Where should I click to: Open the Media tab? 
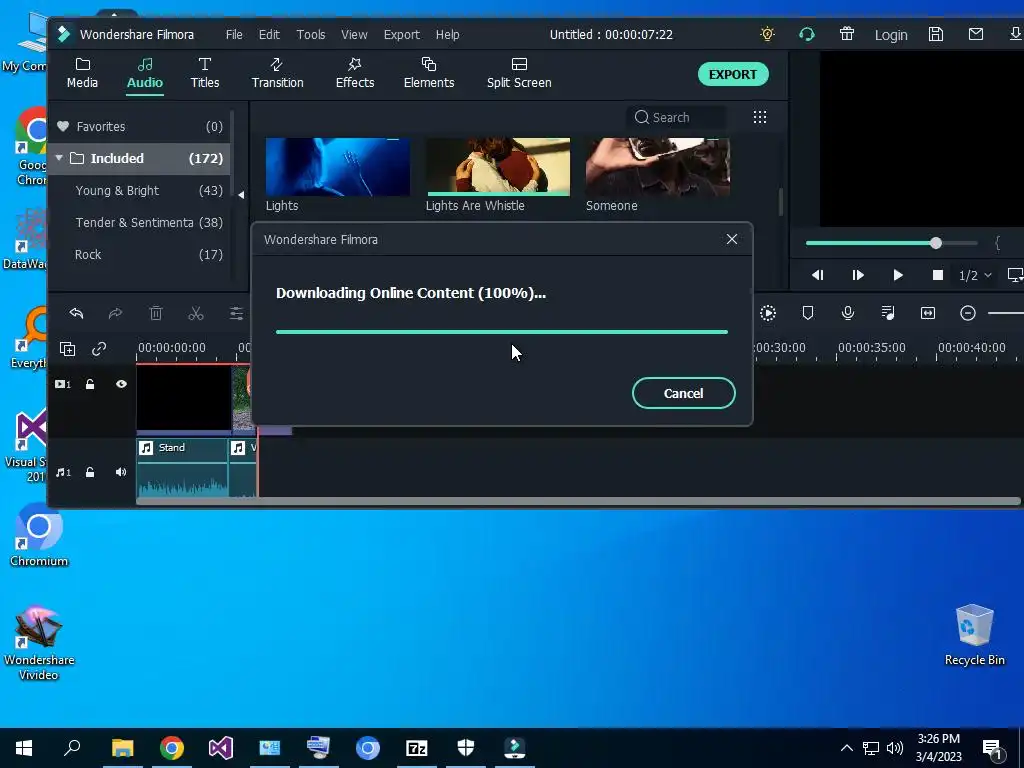[82, 73]
